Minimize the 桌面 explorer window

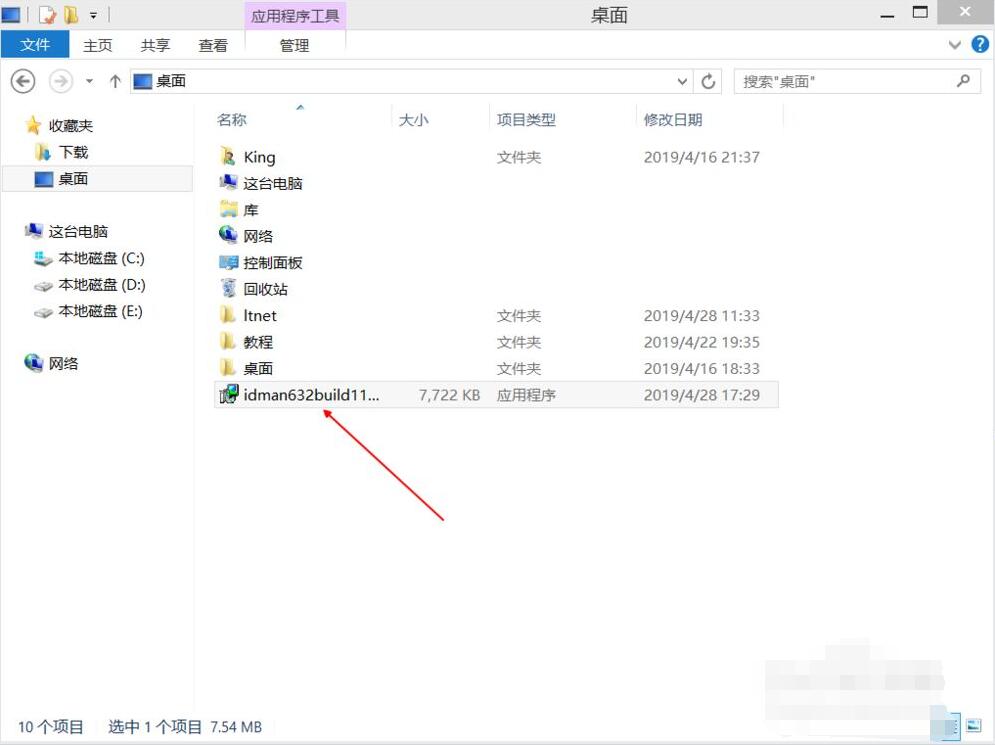point(887,14)
